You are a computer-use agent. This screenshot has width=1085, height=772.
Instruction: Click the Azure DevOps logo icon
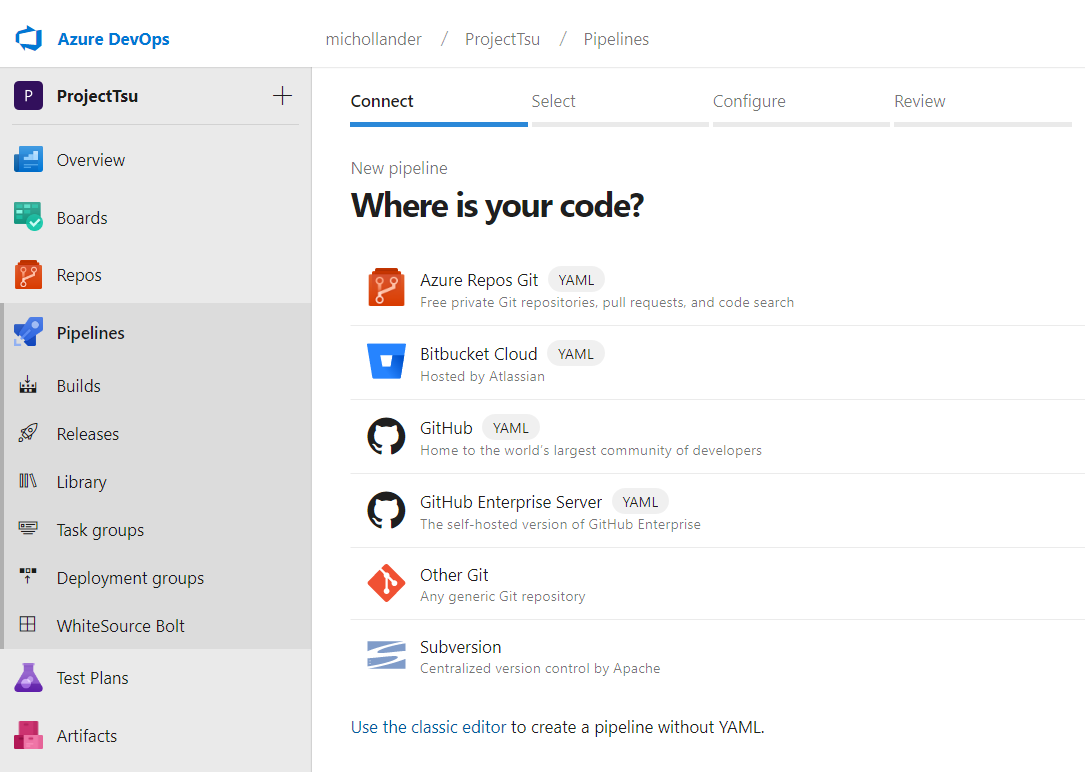tap(27, 40)
